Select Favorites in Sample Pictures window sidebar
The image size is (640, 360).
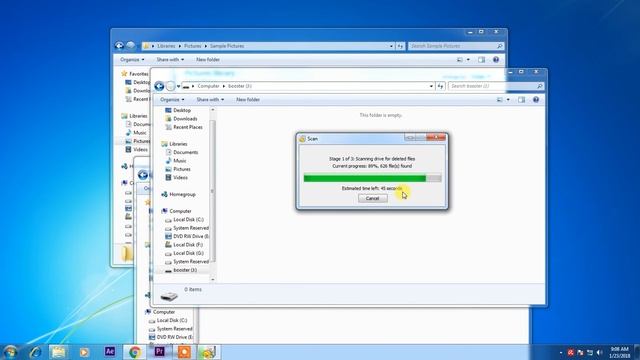click(135, 74)
